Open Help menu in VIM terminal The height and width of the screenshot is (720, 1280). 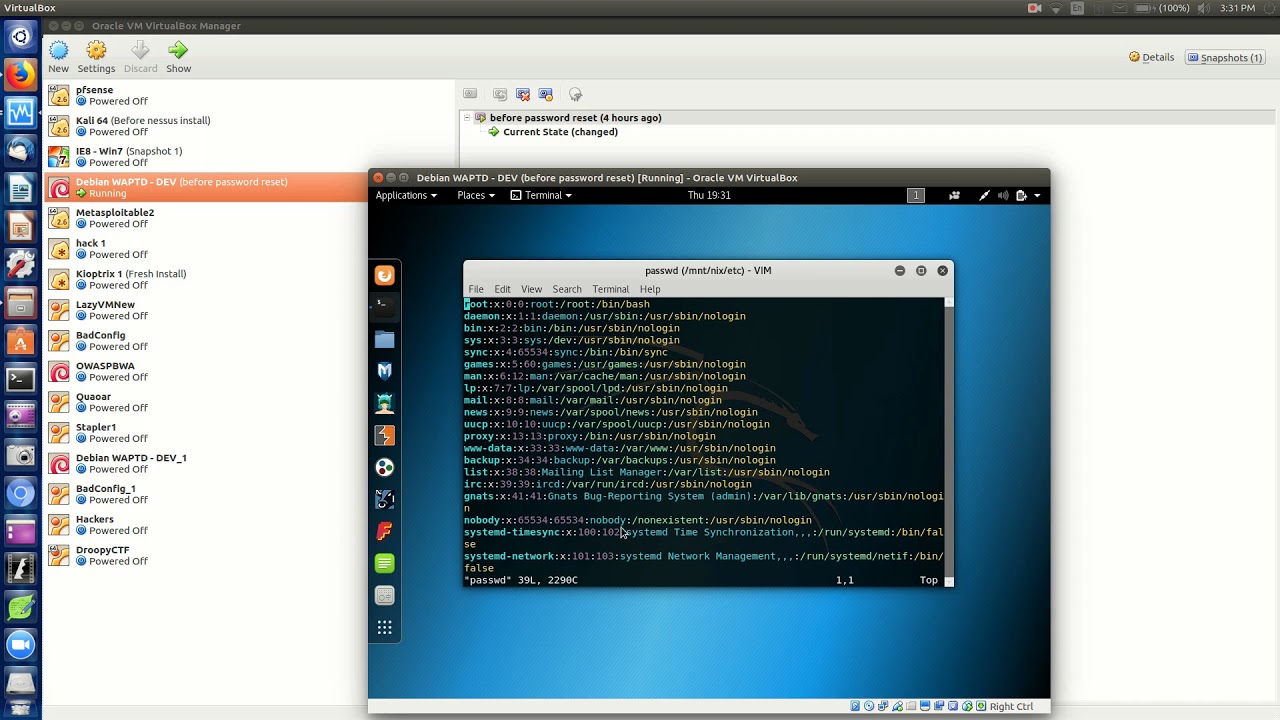click(650, 289)
